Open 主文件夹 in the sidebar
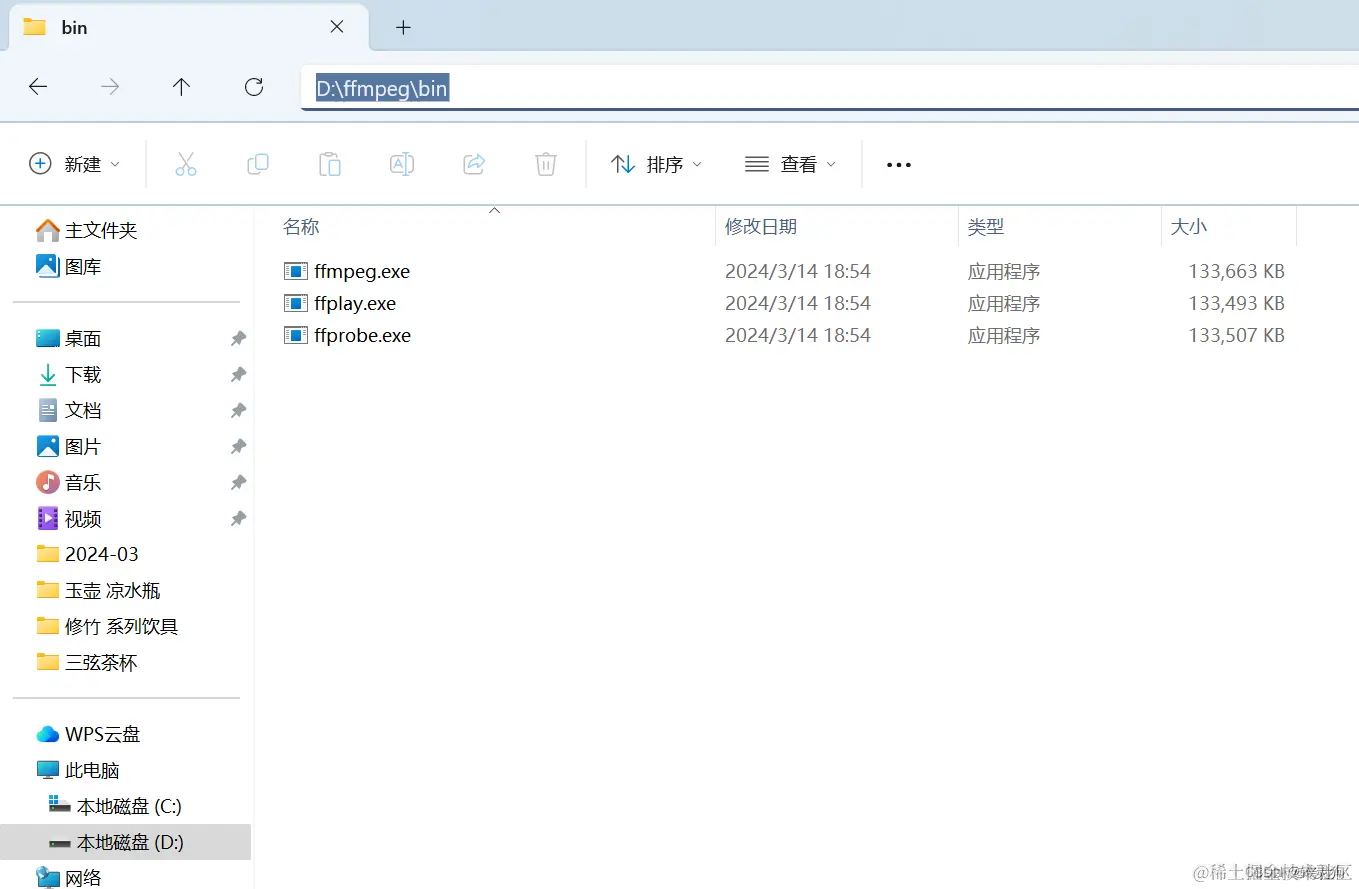The width and height of the screenshot is (1359, 889). [87, 231]
